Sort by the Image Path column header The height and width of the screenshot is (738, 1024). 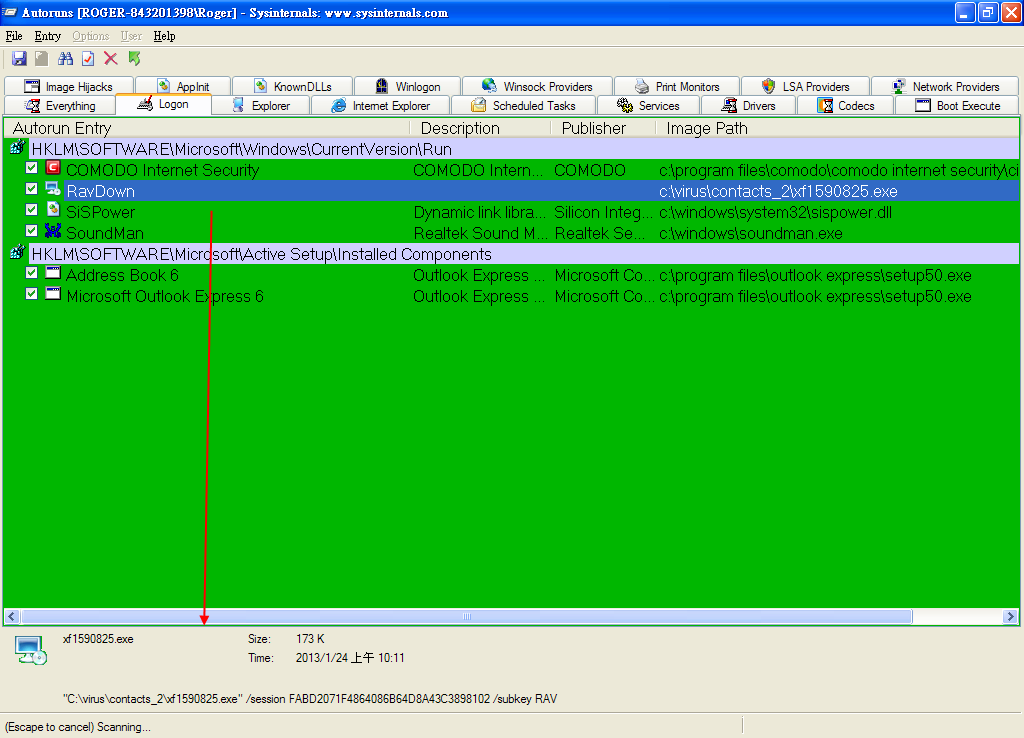click(837, 128)
